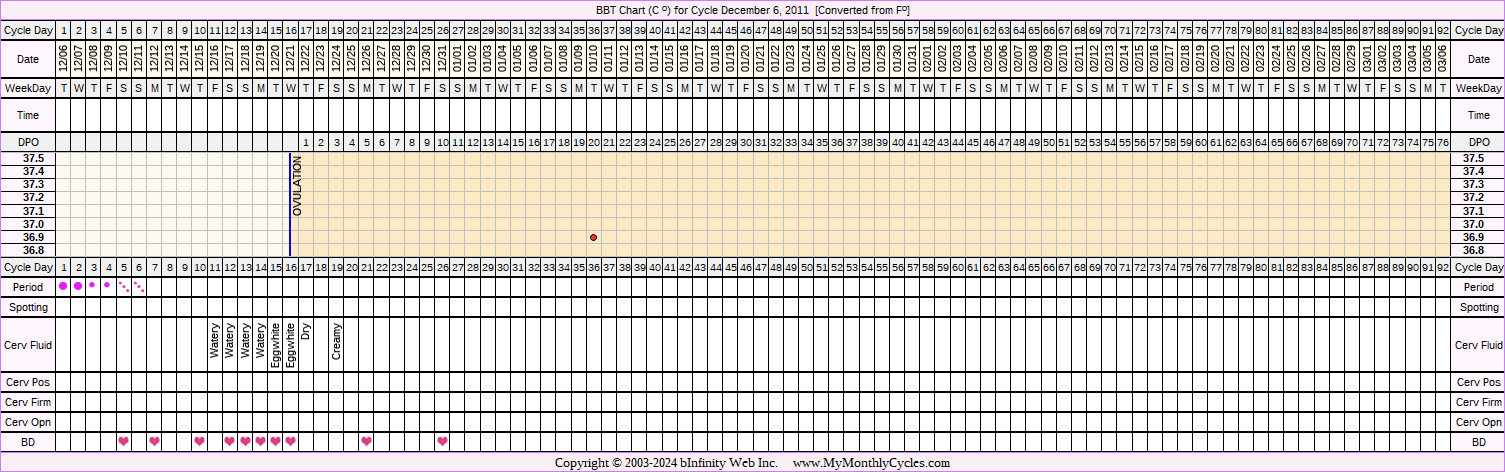The width and height of the screenshot is (1505, 472).
Task: Click the BBT Chart title at the top
Action: 751,10
